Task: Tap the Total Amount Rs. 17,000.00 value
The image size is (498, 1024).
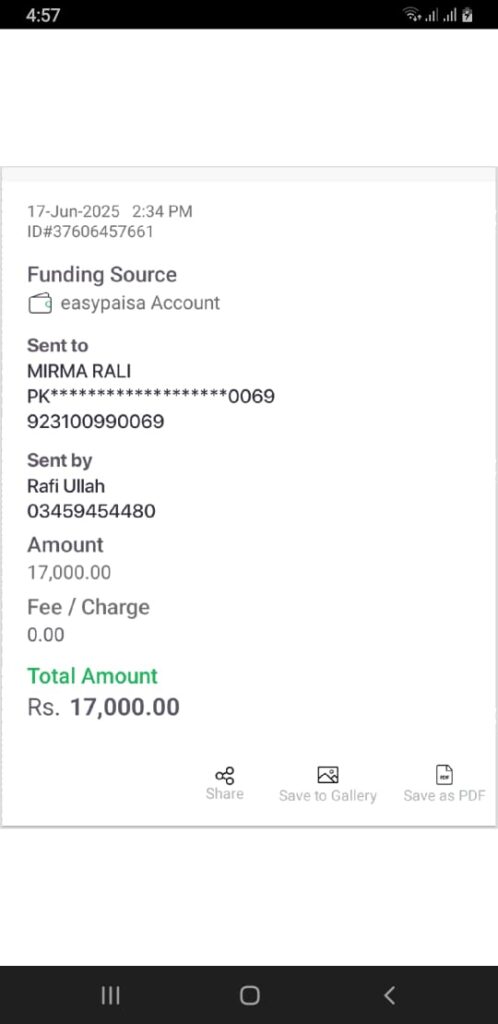Action: [x=103, y=707]
